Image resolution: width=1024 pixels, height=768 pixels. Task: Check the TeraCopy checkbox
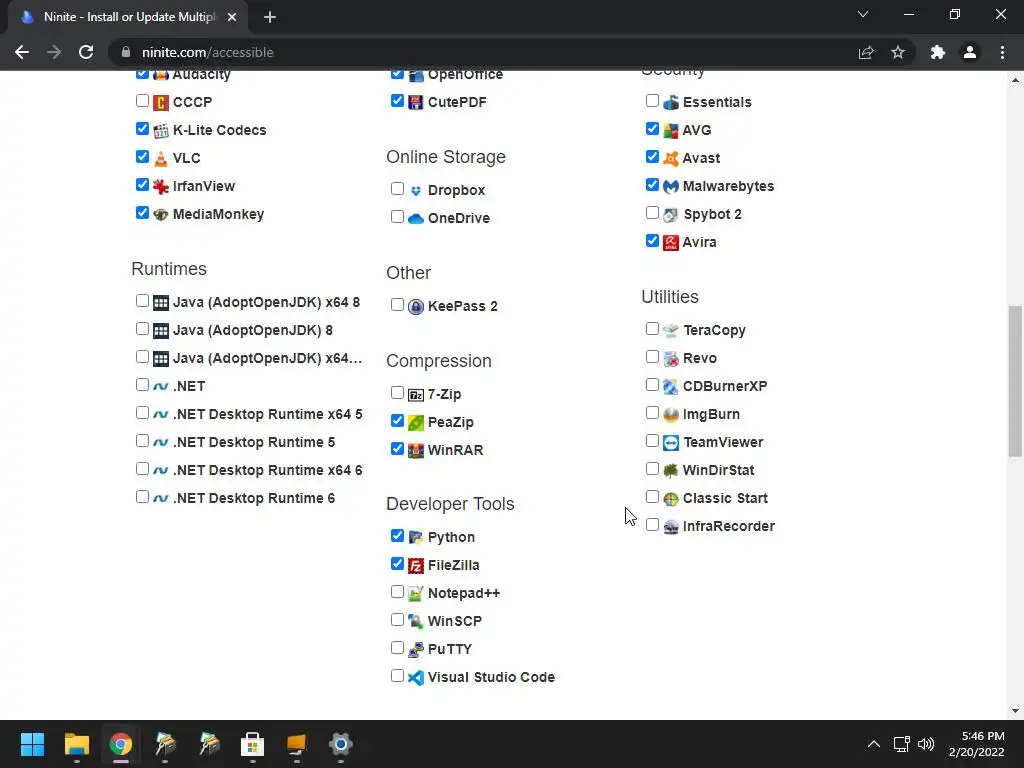pos(652,328)
